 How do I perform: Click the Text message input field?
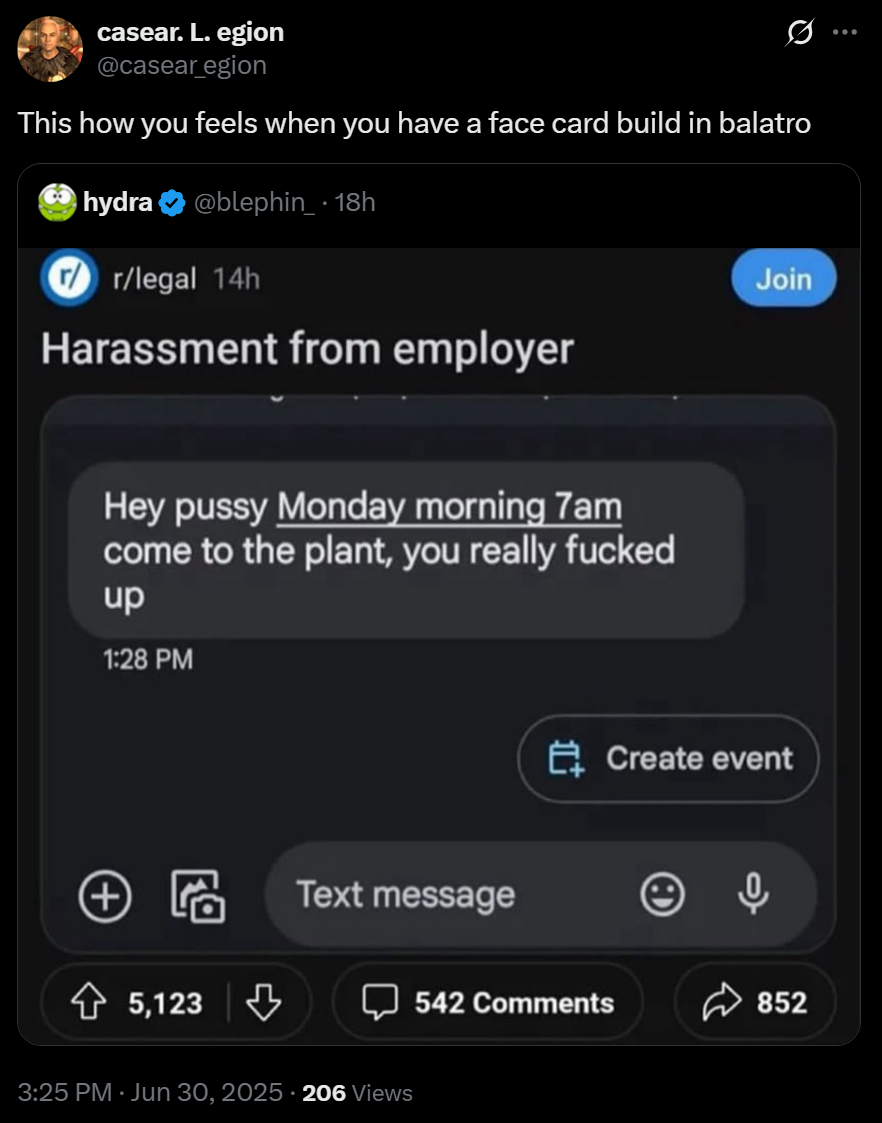pos(450,894)
